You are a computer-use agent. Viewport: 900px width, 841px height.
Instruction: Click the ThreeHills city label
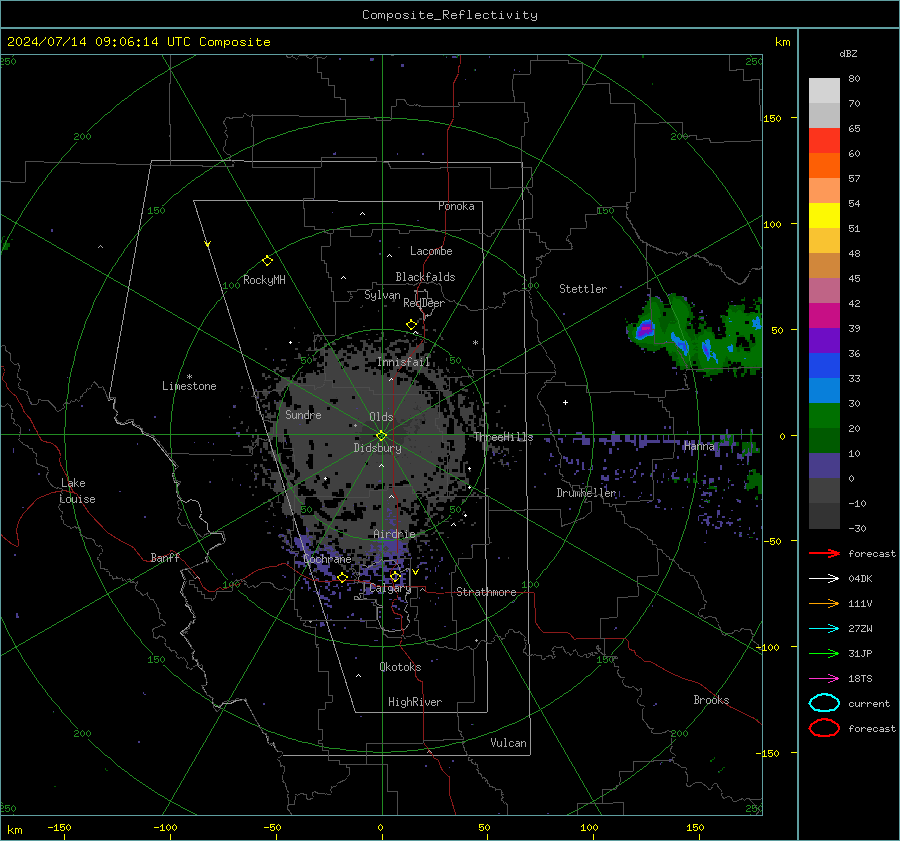click(503, 437)
